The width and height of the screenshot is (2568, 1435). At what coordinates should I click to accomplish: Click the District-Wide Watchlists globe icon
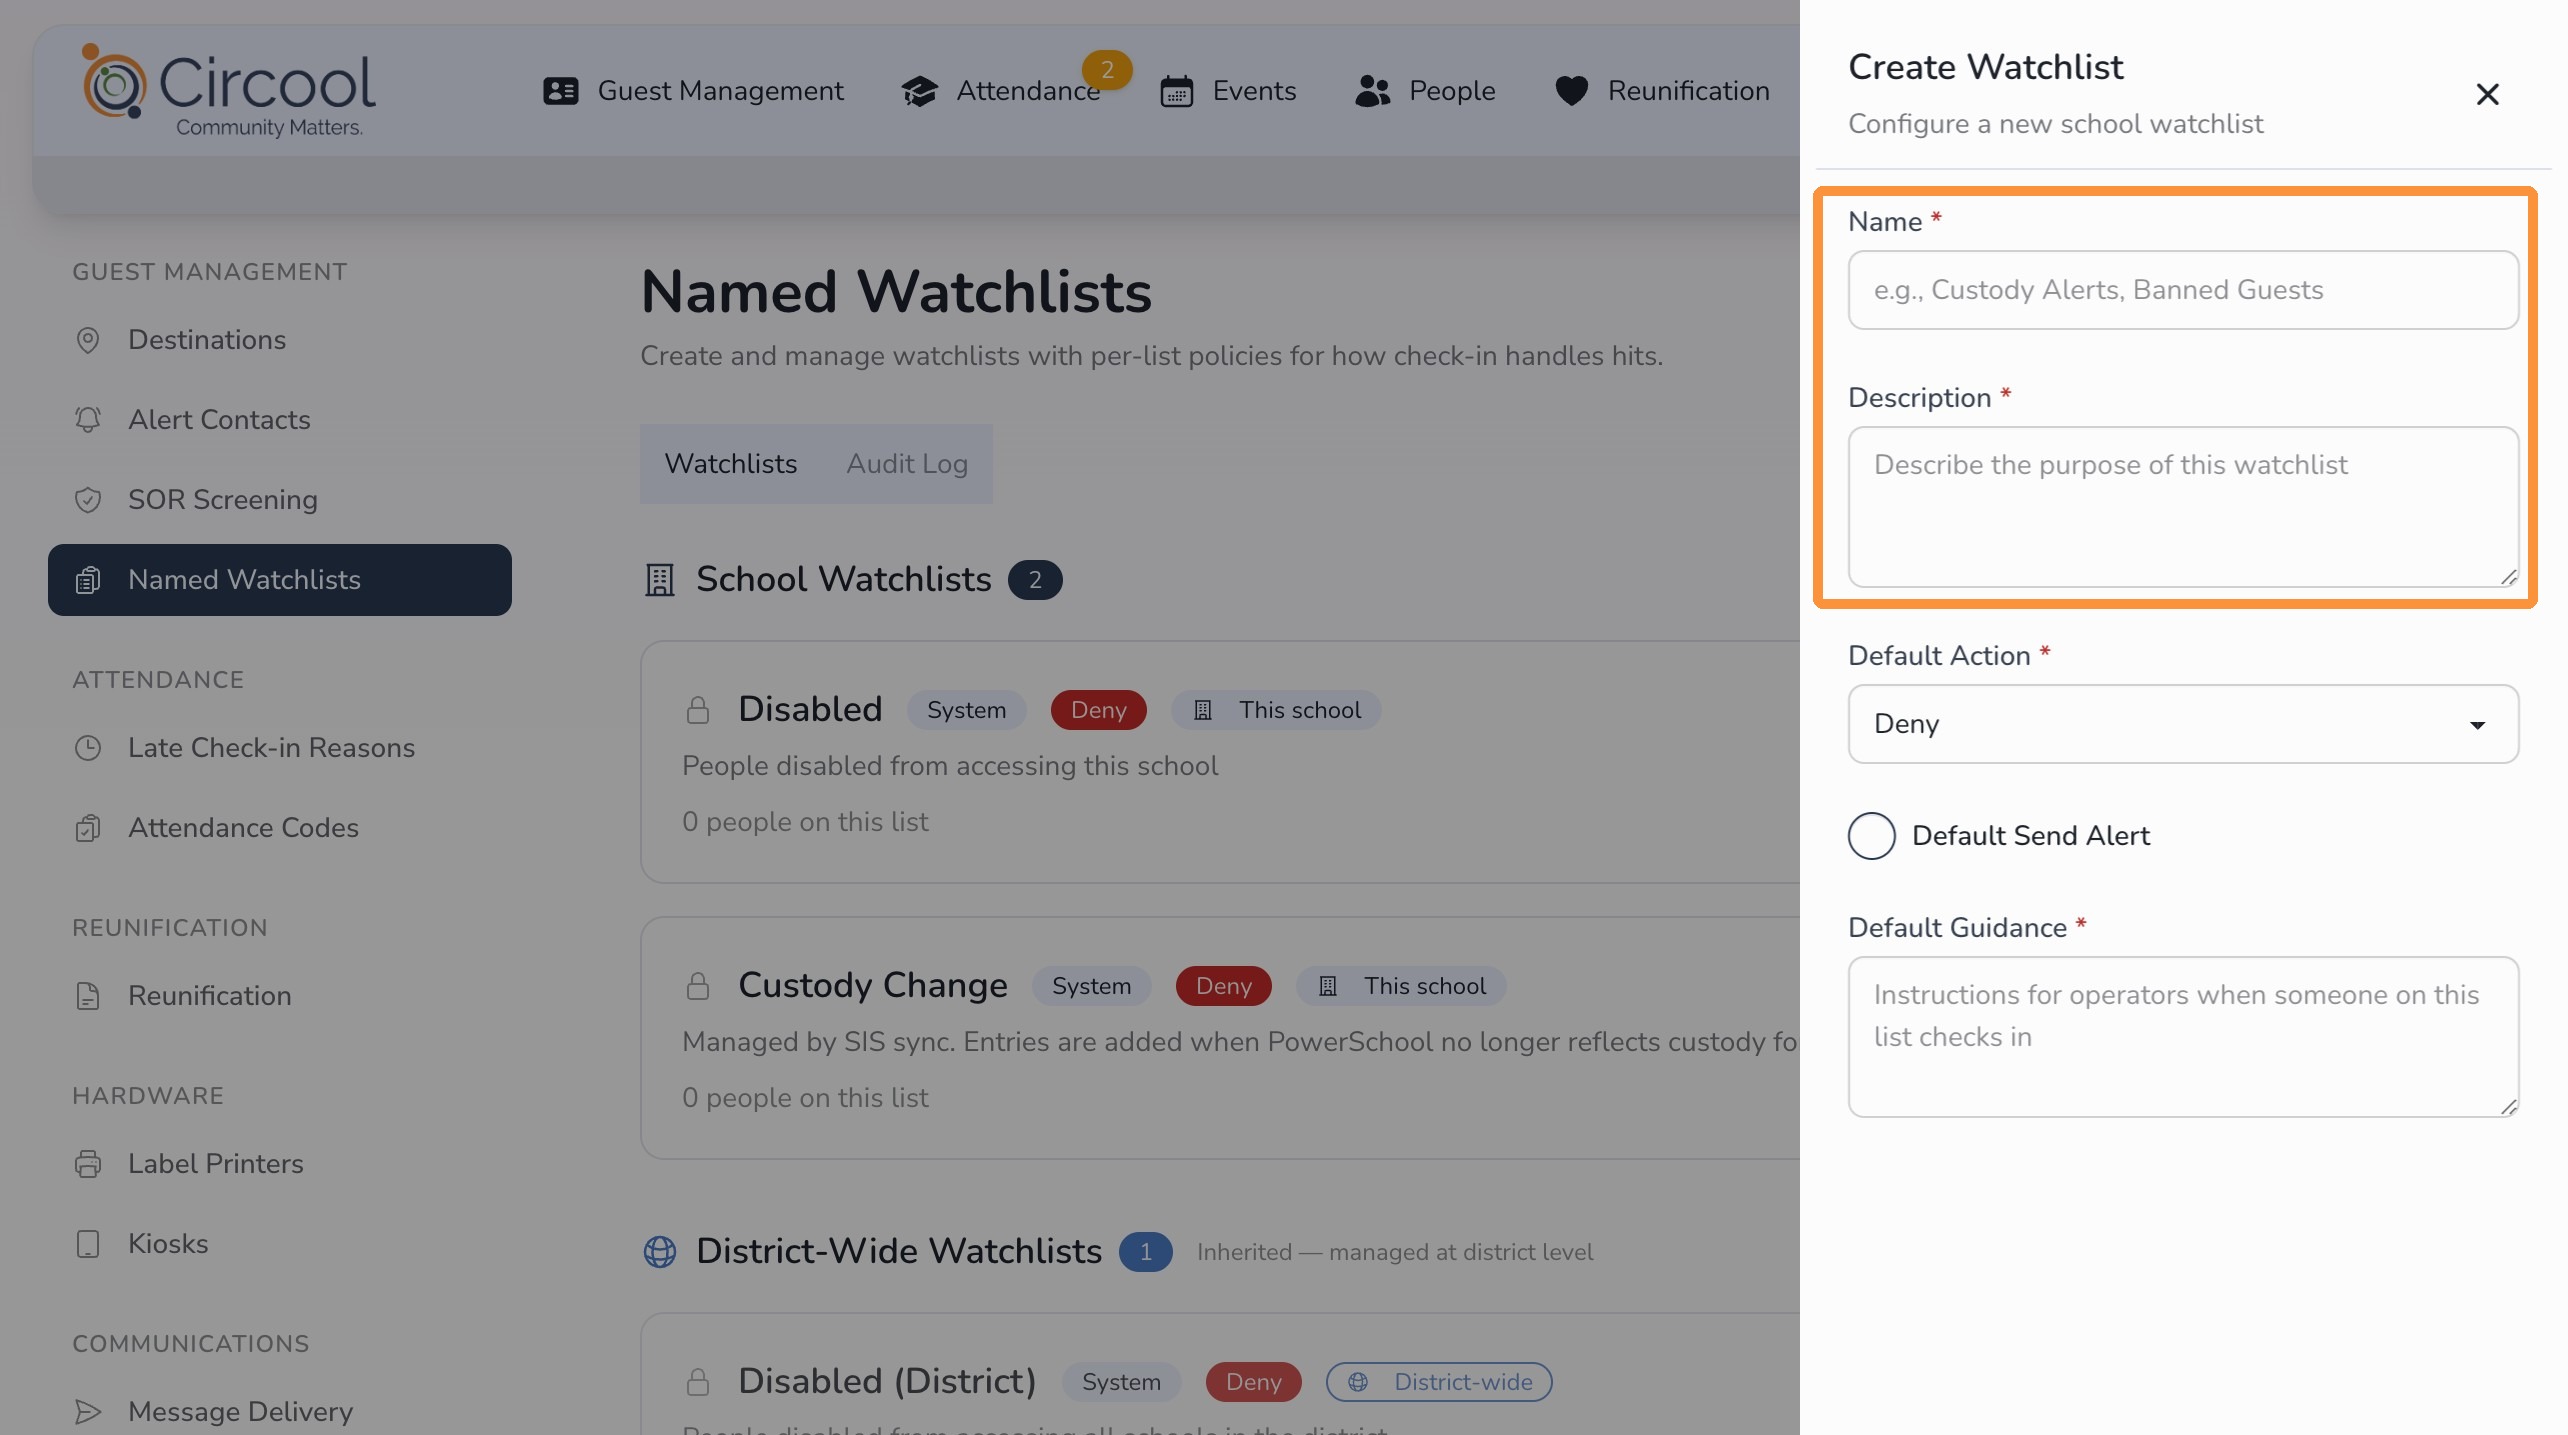[660, 1252]
